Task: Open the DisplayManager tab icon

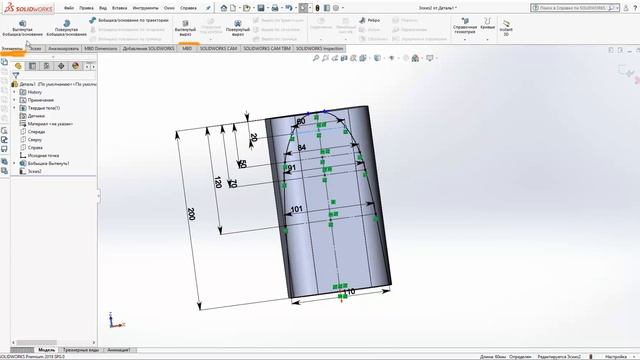Action: [x=75, y=66]
